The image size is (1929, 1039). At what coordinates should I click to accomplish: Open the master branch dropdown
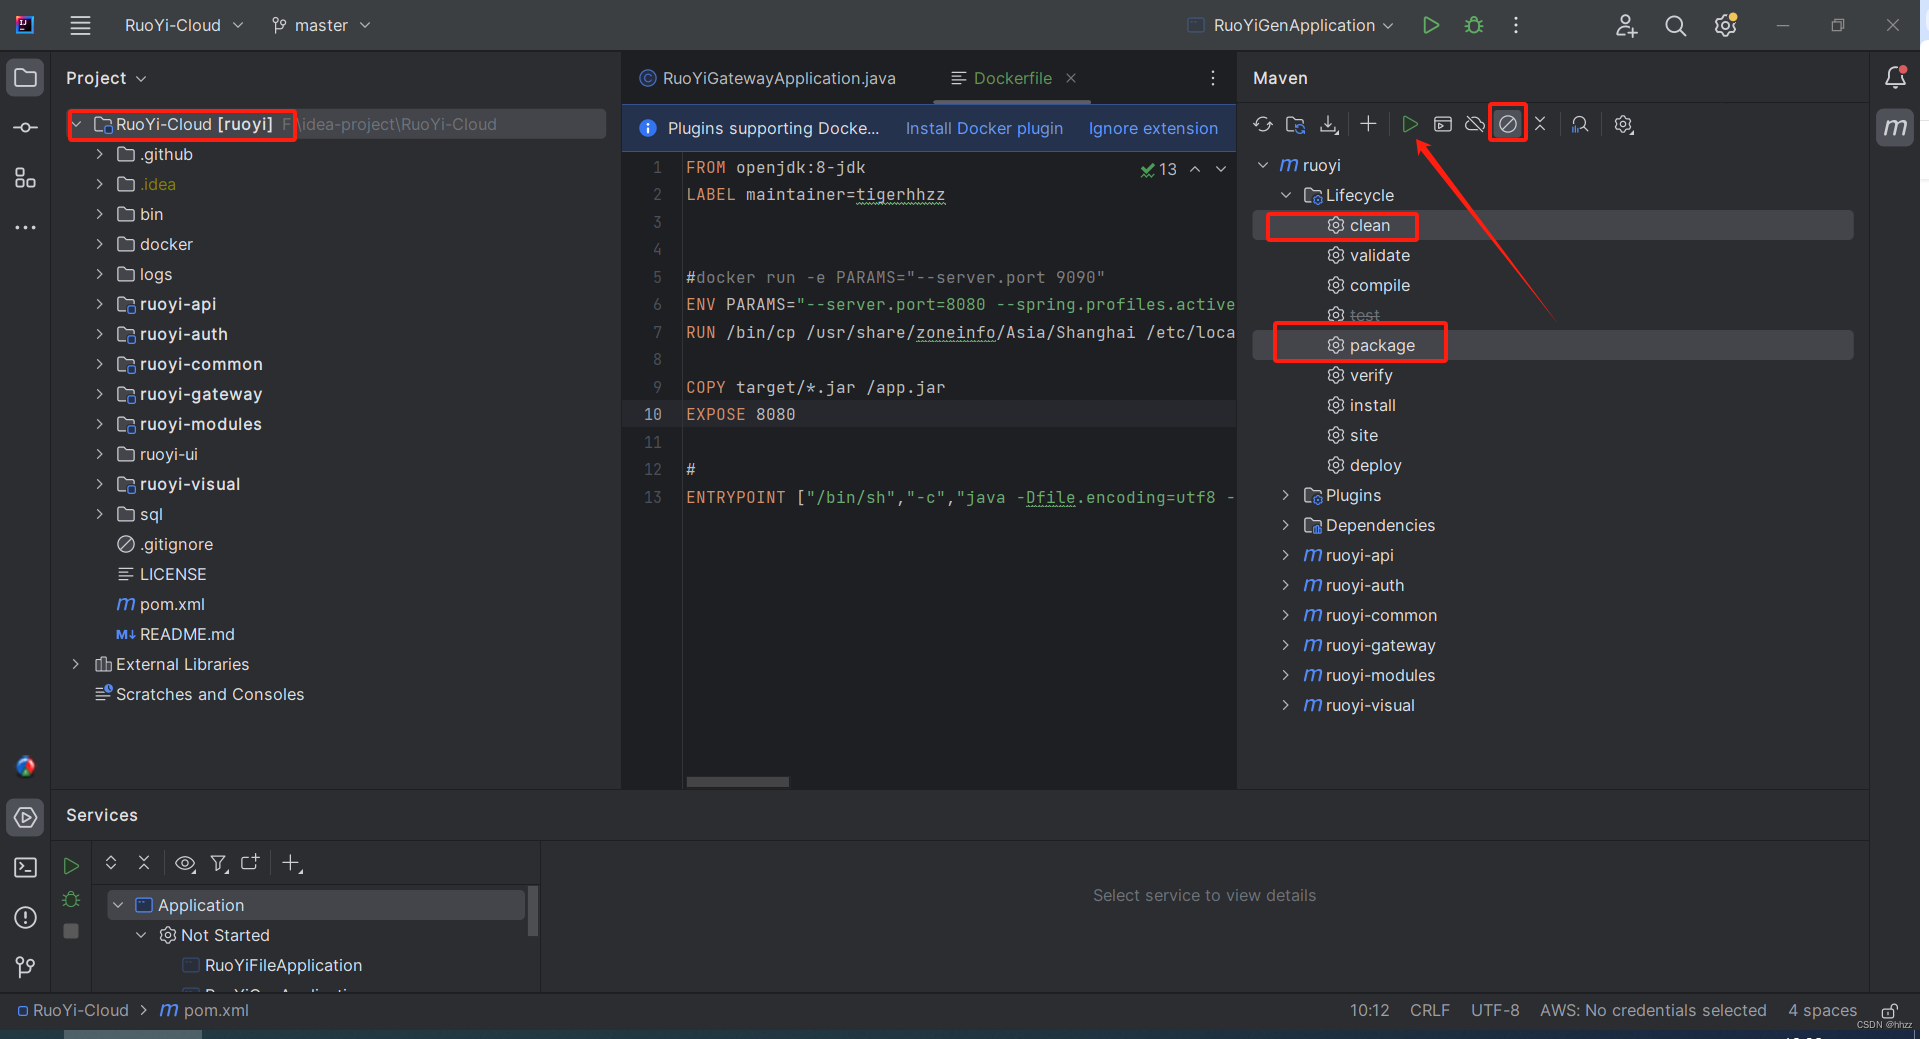321,25
